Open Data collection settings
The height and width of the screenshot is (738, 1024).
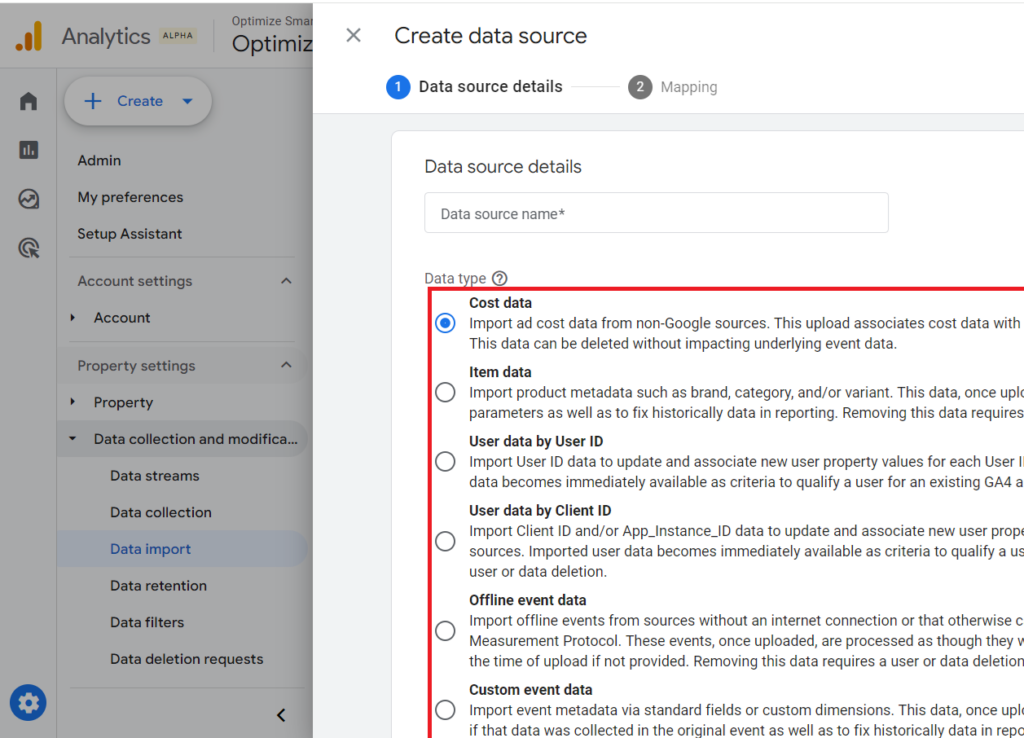(161, 513)
